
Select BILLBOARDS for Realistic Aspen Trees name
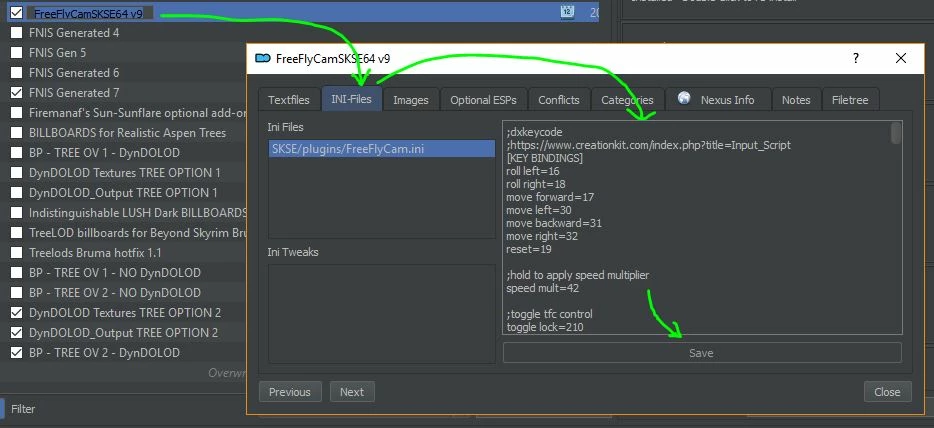127,133
